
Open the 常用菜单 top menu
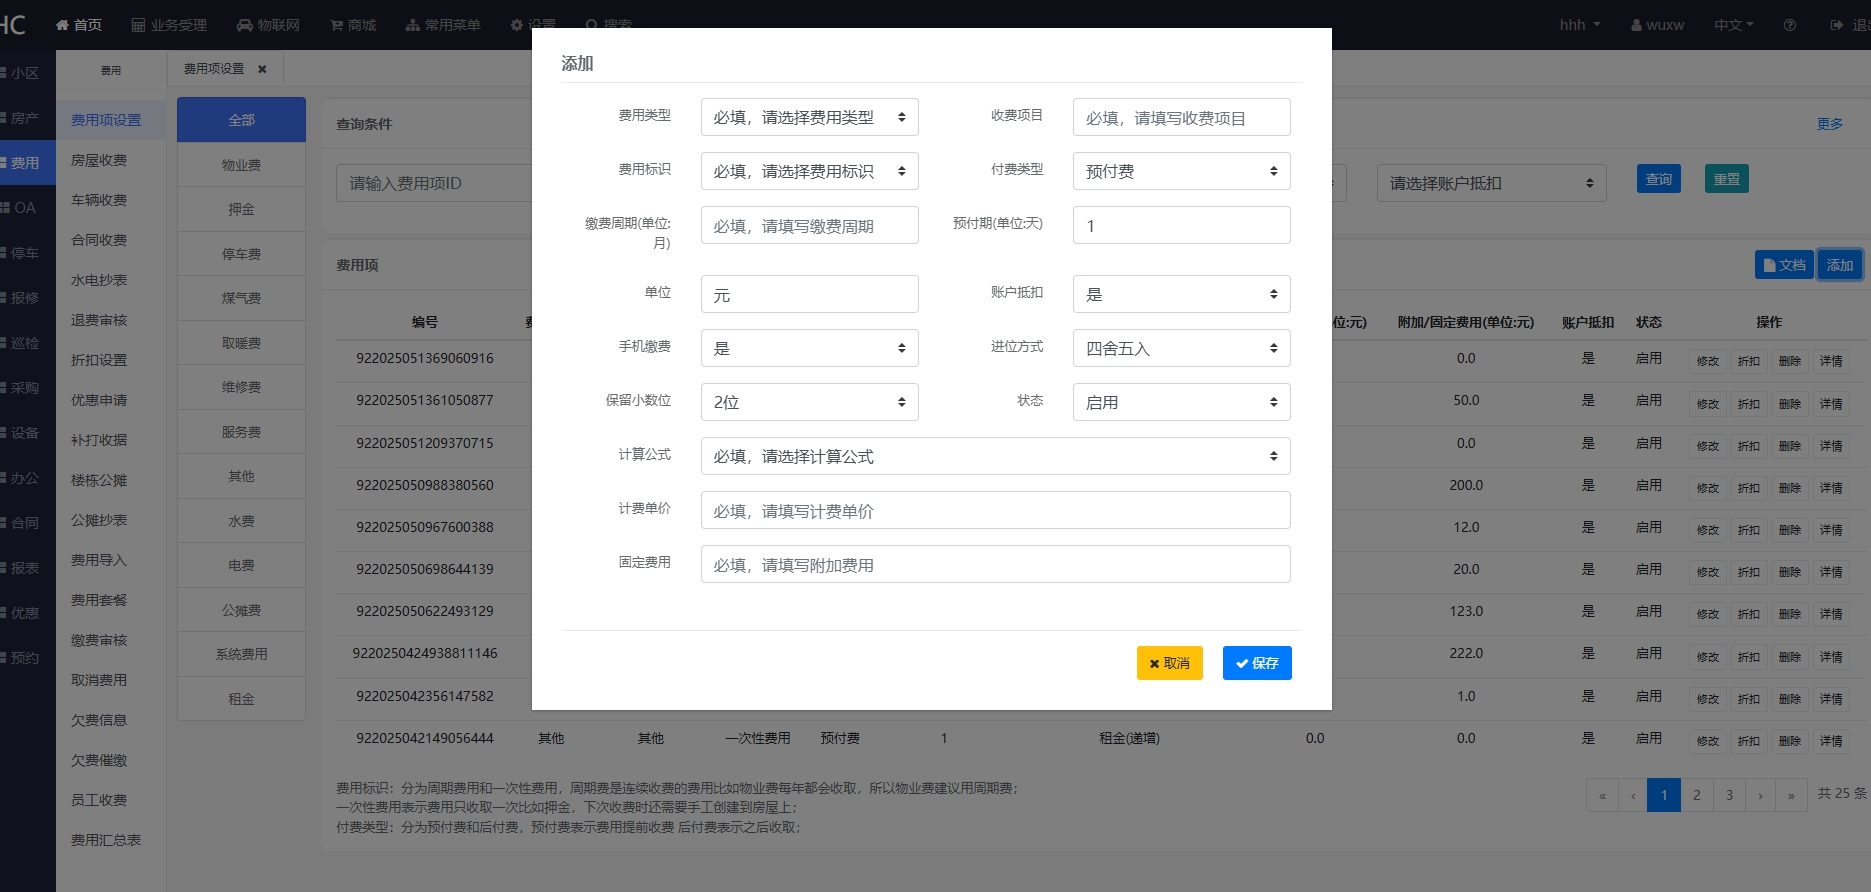click(443, 25)
